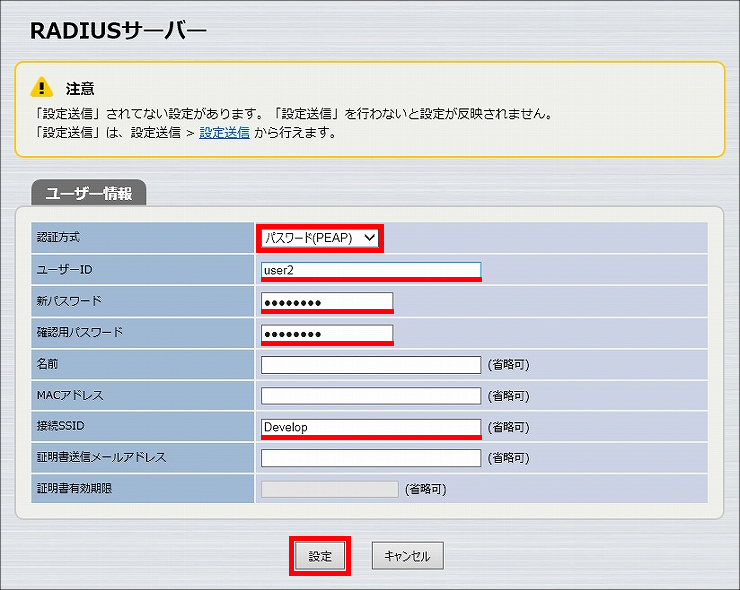This screenshot has width=740, height=590.
Task: Click the warning line starting 「設定送信」されてない設定
Action: point(293,114)
